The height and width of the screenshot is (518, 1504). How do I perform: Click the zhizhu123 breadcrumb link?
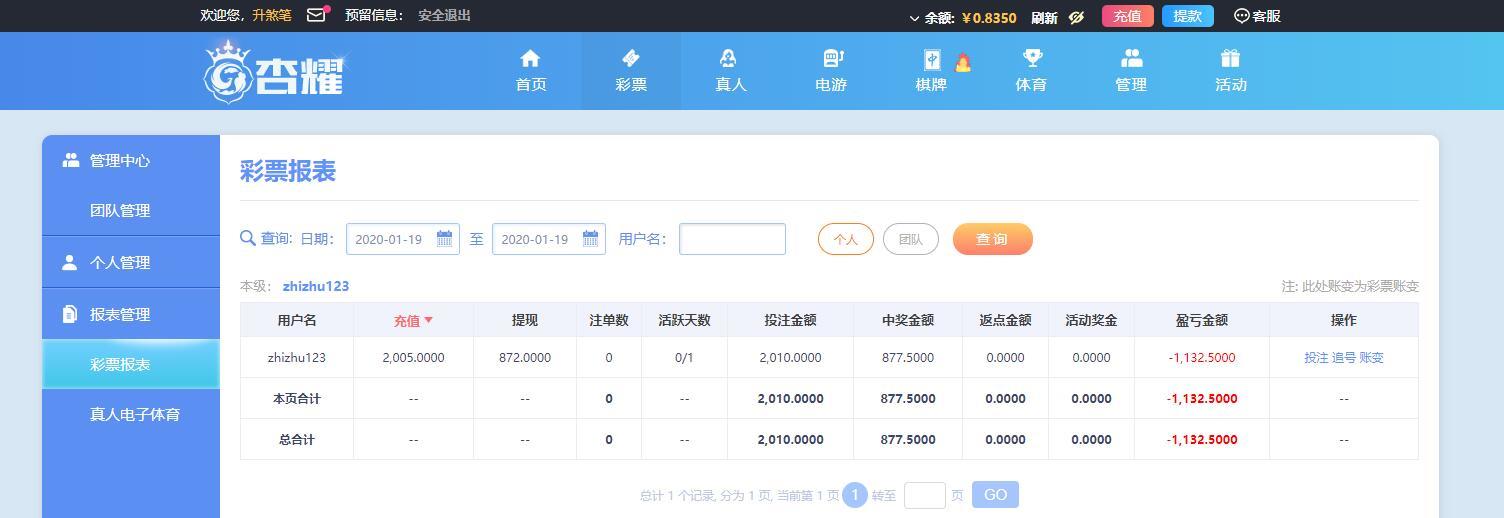click(316, 286)
